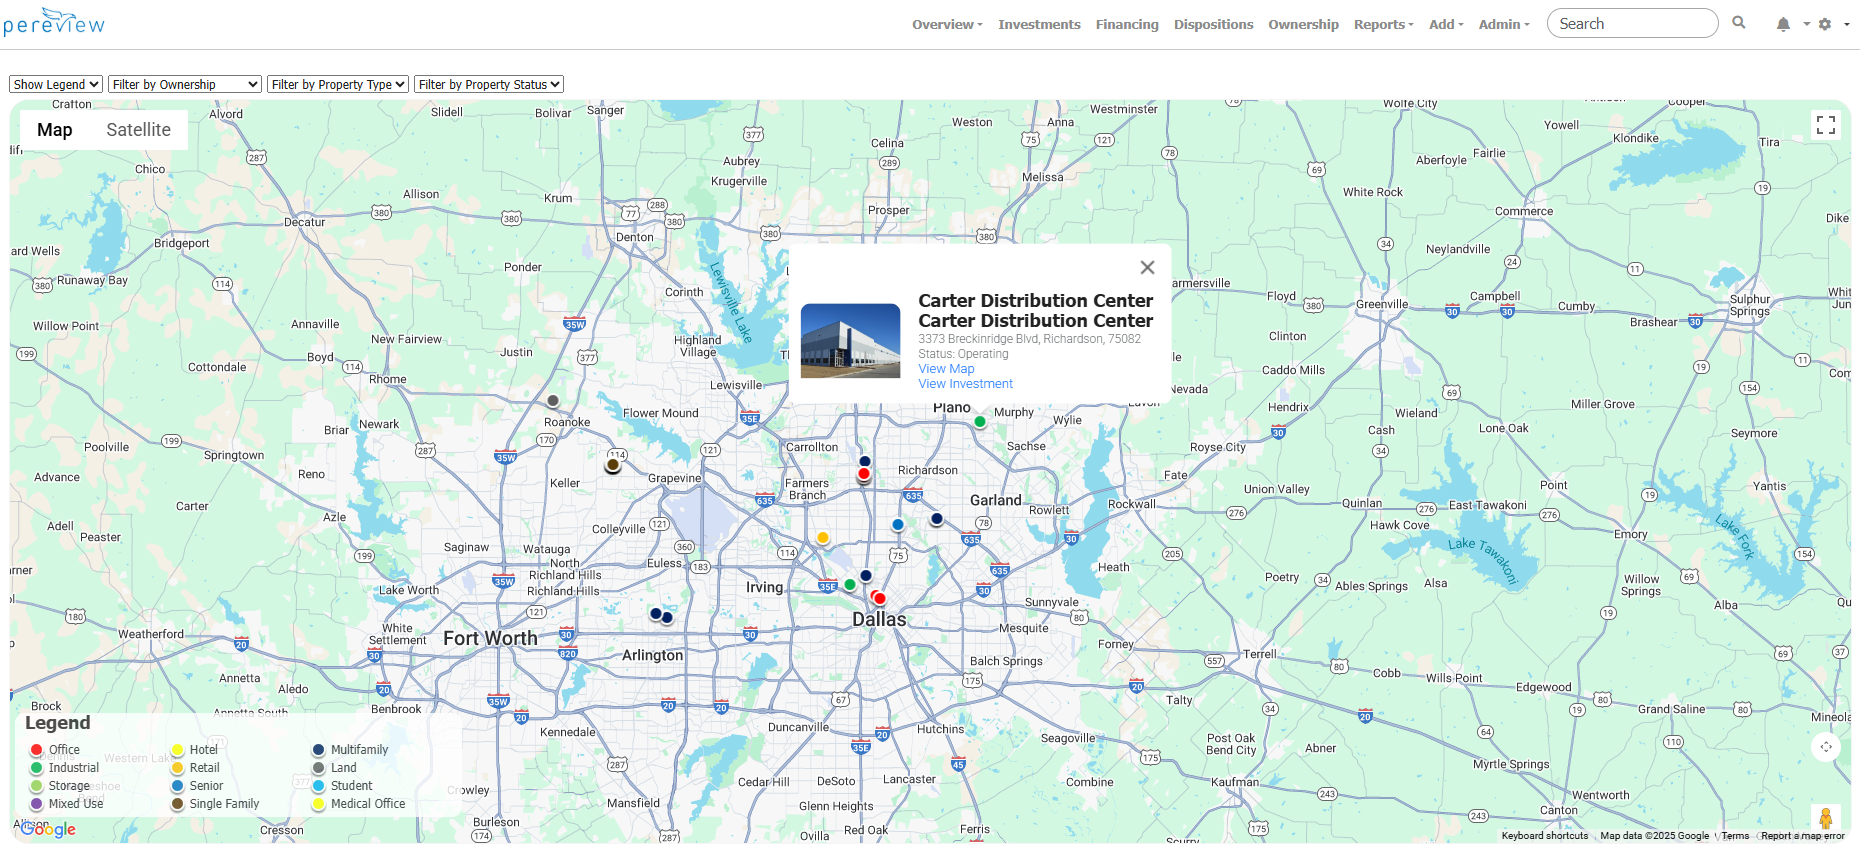Open the settings gear icon
1860x850 pixels.
[1825, 24]
